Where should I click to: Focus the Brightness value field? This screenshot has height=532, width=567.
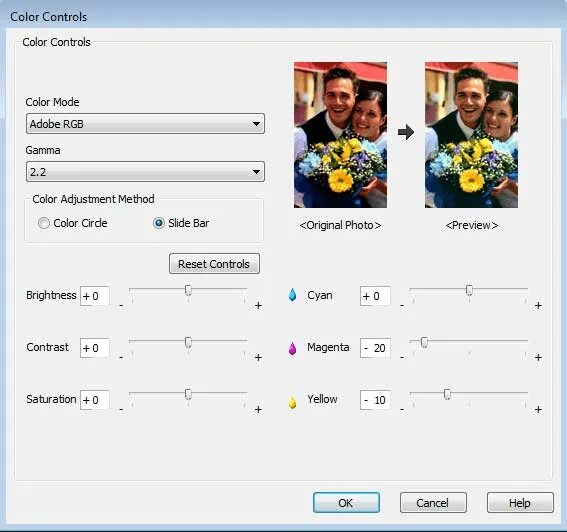pos(95,296)
